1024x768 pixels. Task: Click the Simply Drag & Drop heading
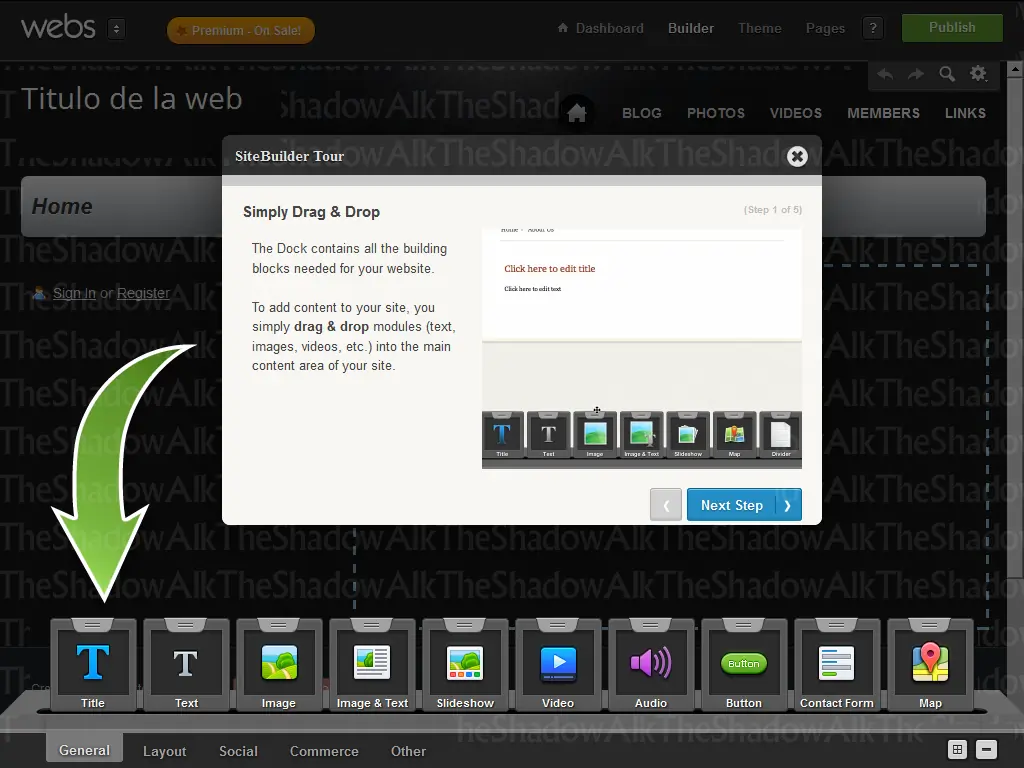(311, 212)
